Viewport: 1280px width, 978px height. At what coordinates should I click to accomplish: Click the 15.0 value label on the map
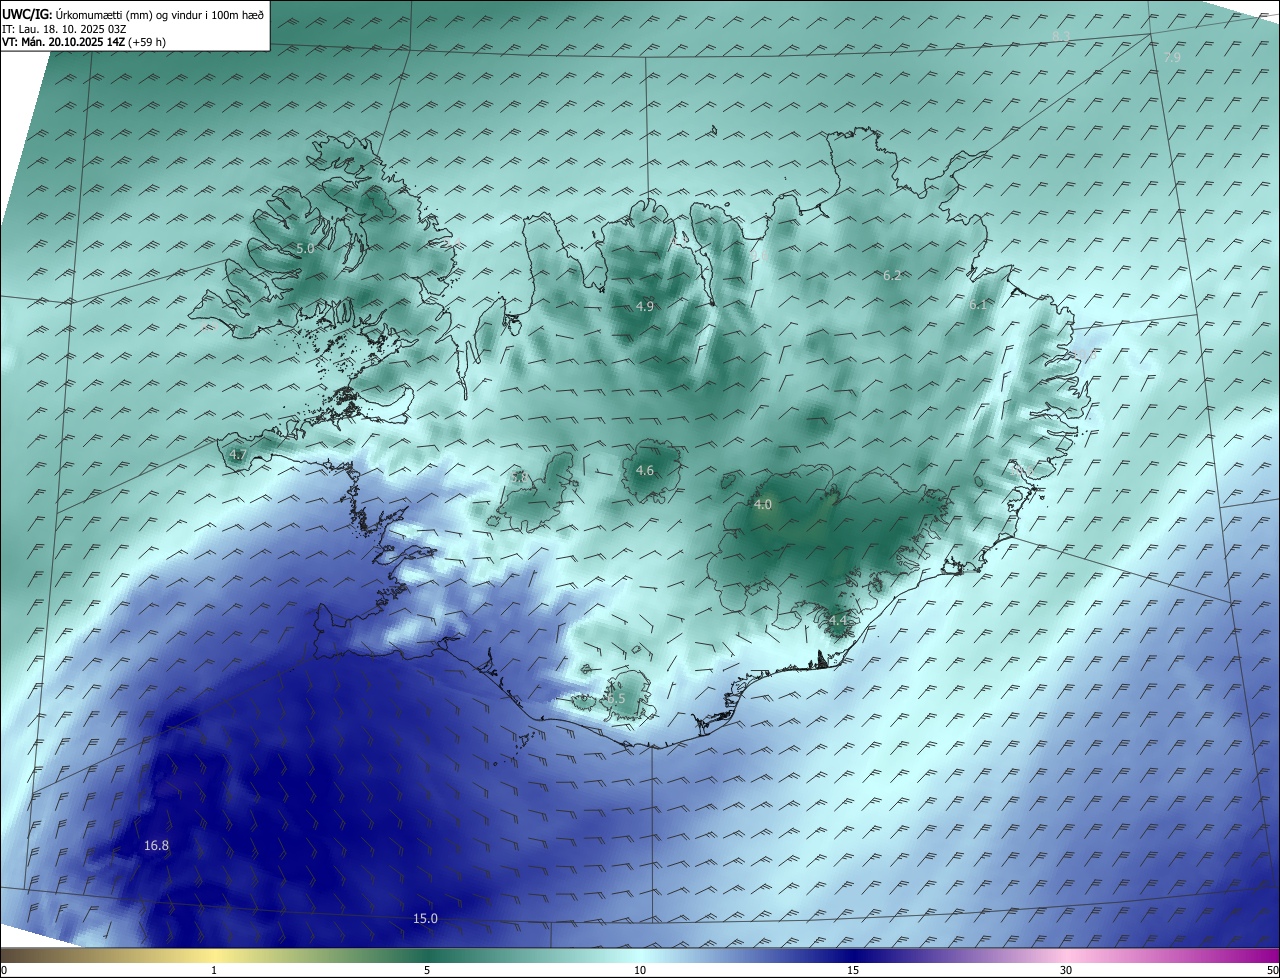coord(426,918)
